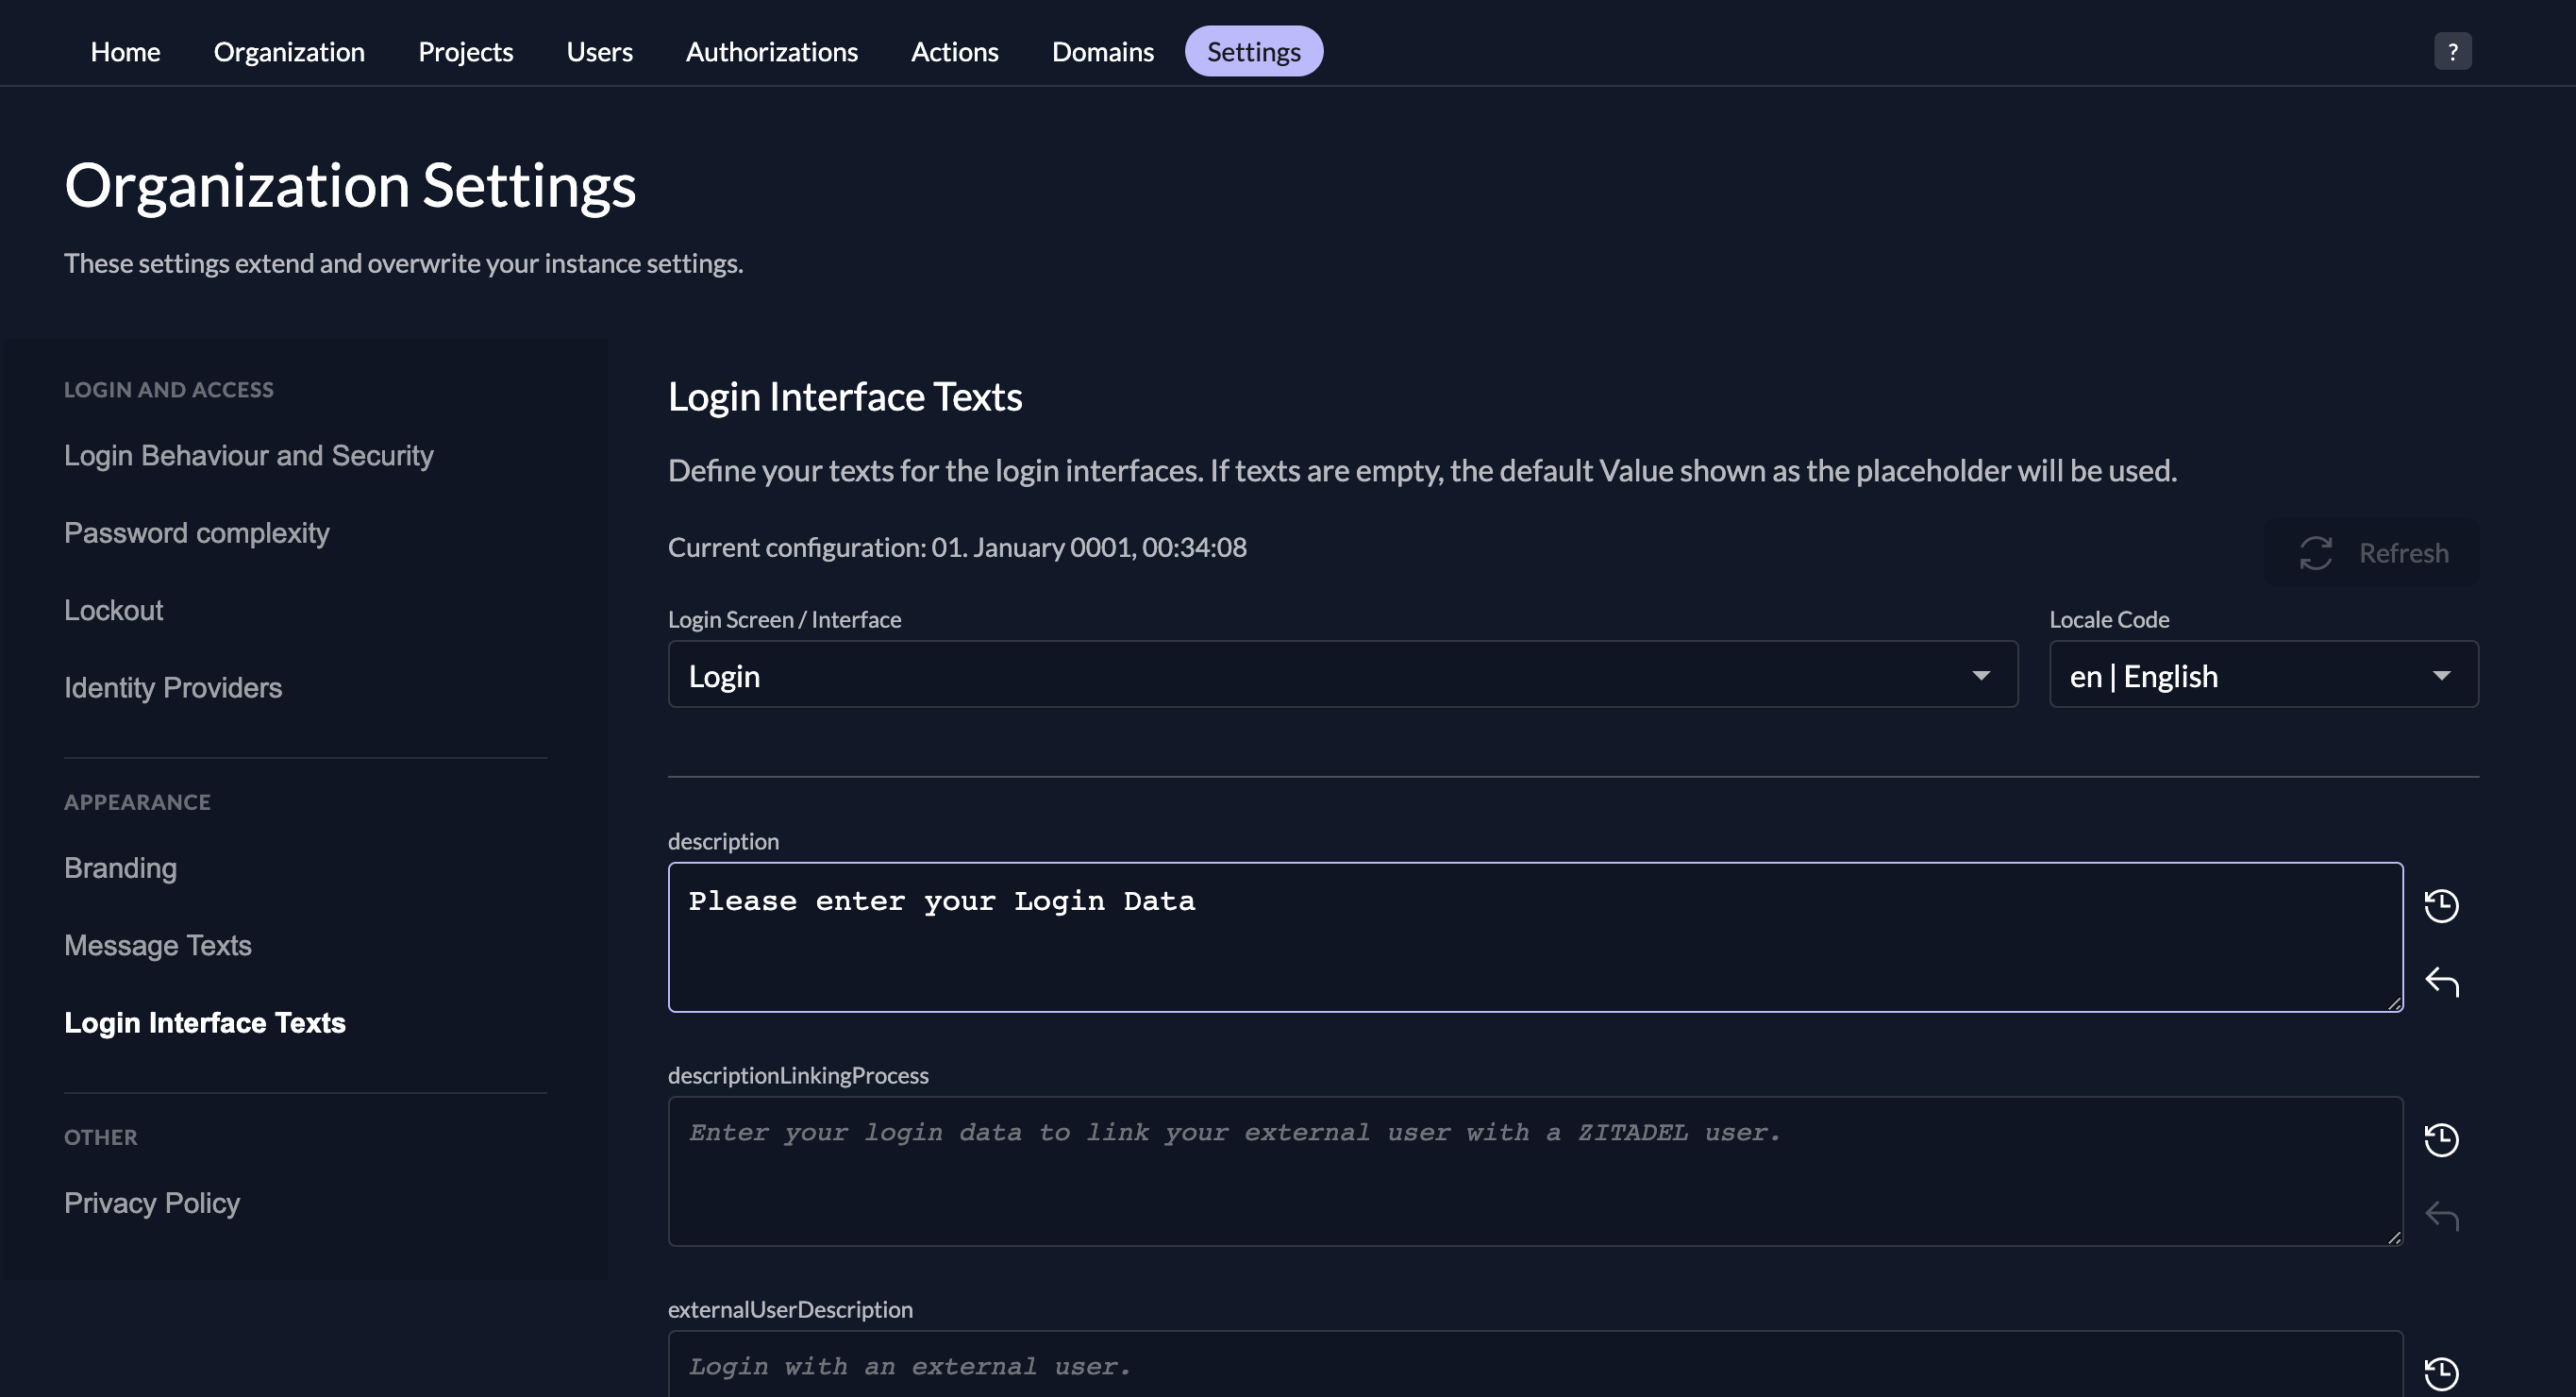Expand the Locale Code dropdown
The image size is (2576, 1397).
click(2263, 676)
